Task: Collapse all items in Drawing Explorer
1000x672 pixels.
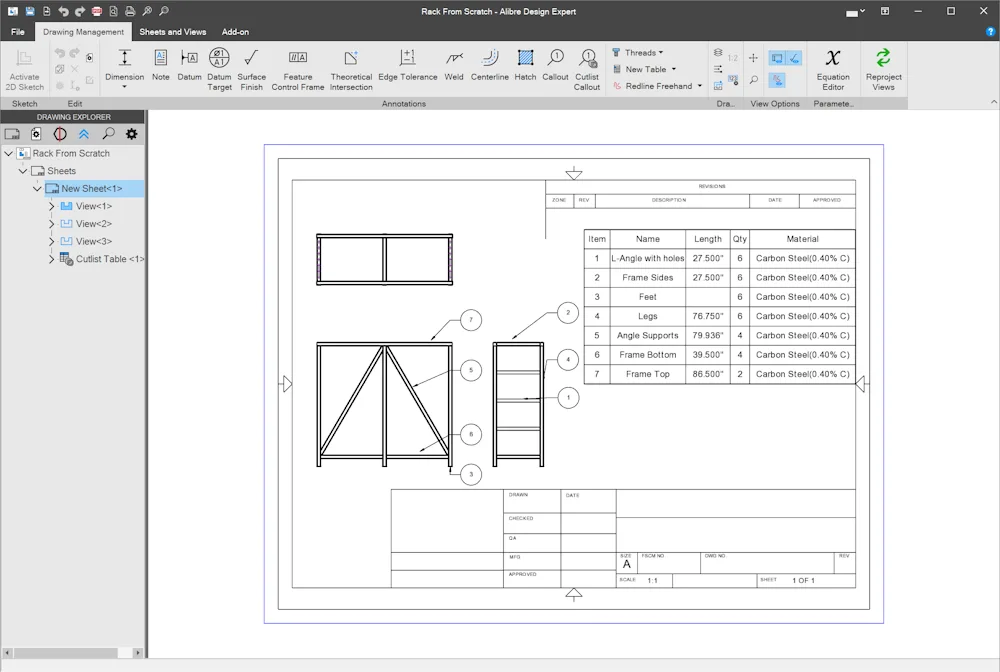Action: (x=84, y=134)
